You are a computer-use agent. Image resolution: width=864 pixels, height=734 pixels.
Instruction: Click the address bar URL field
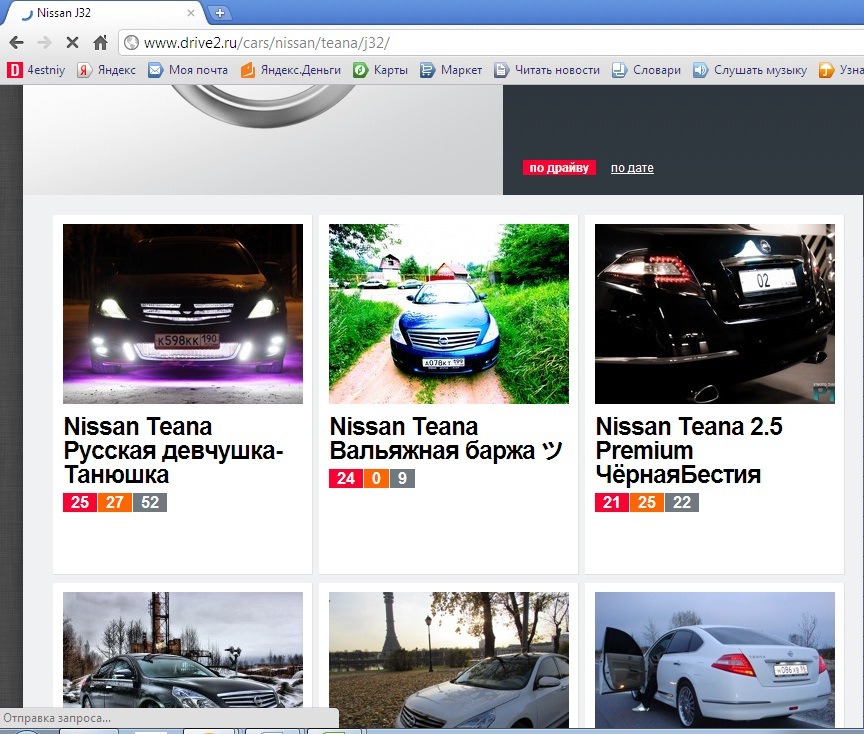pyautogui.click(x=260, y=43)
